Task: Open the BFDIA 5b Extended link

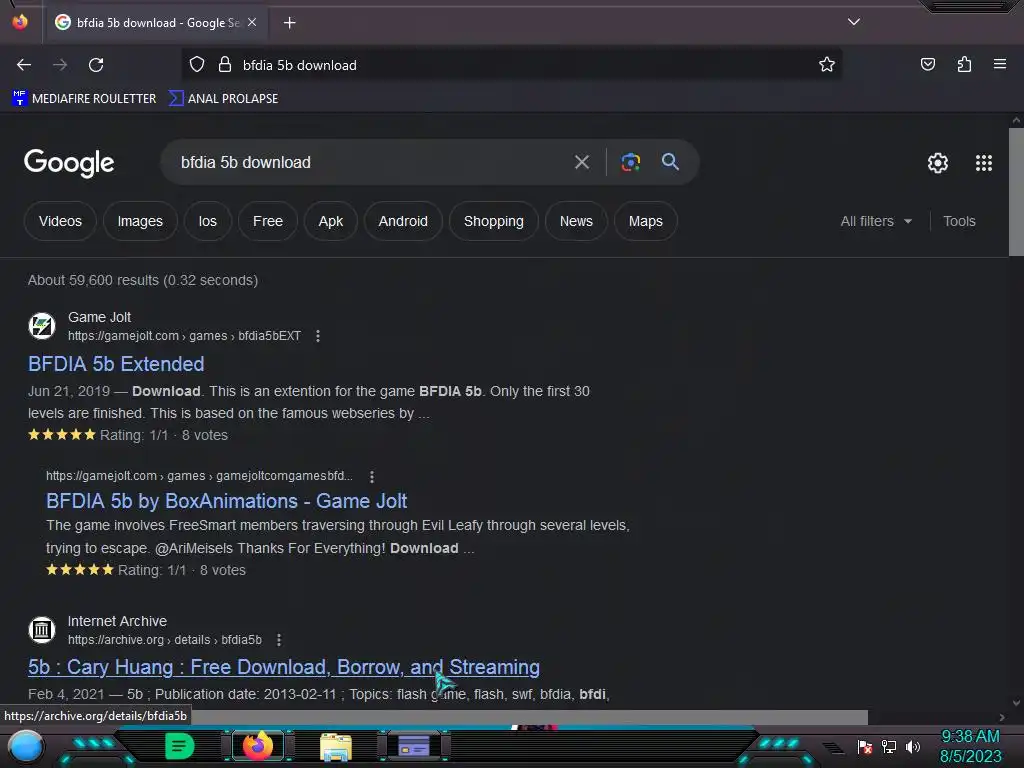Action: click(x=116, y=364)
